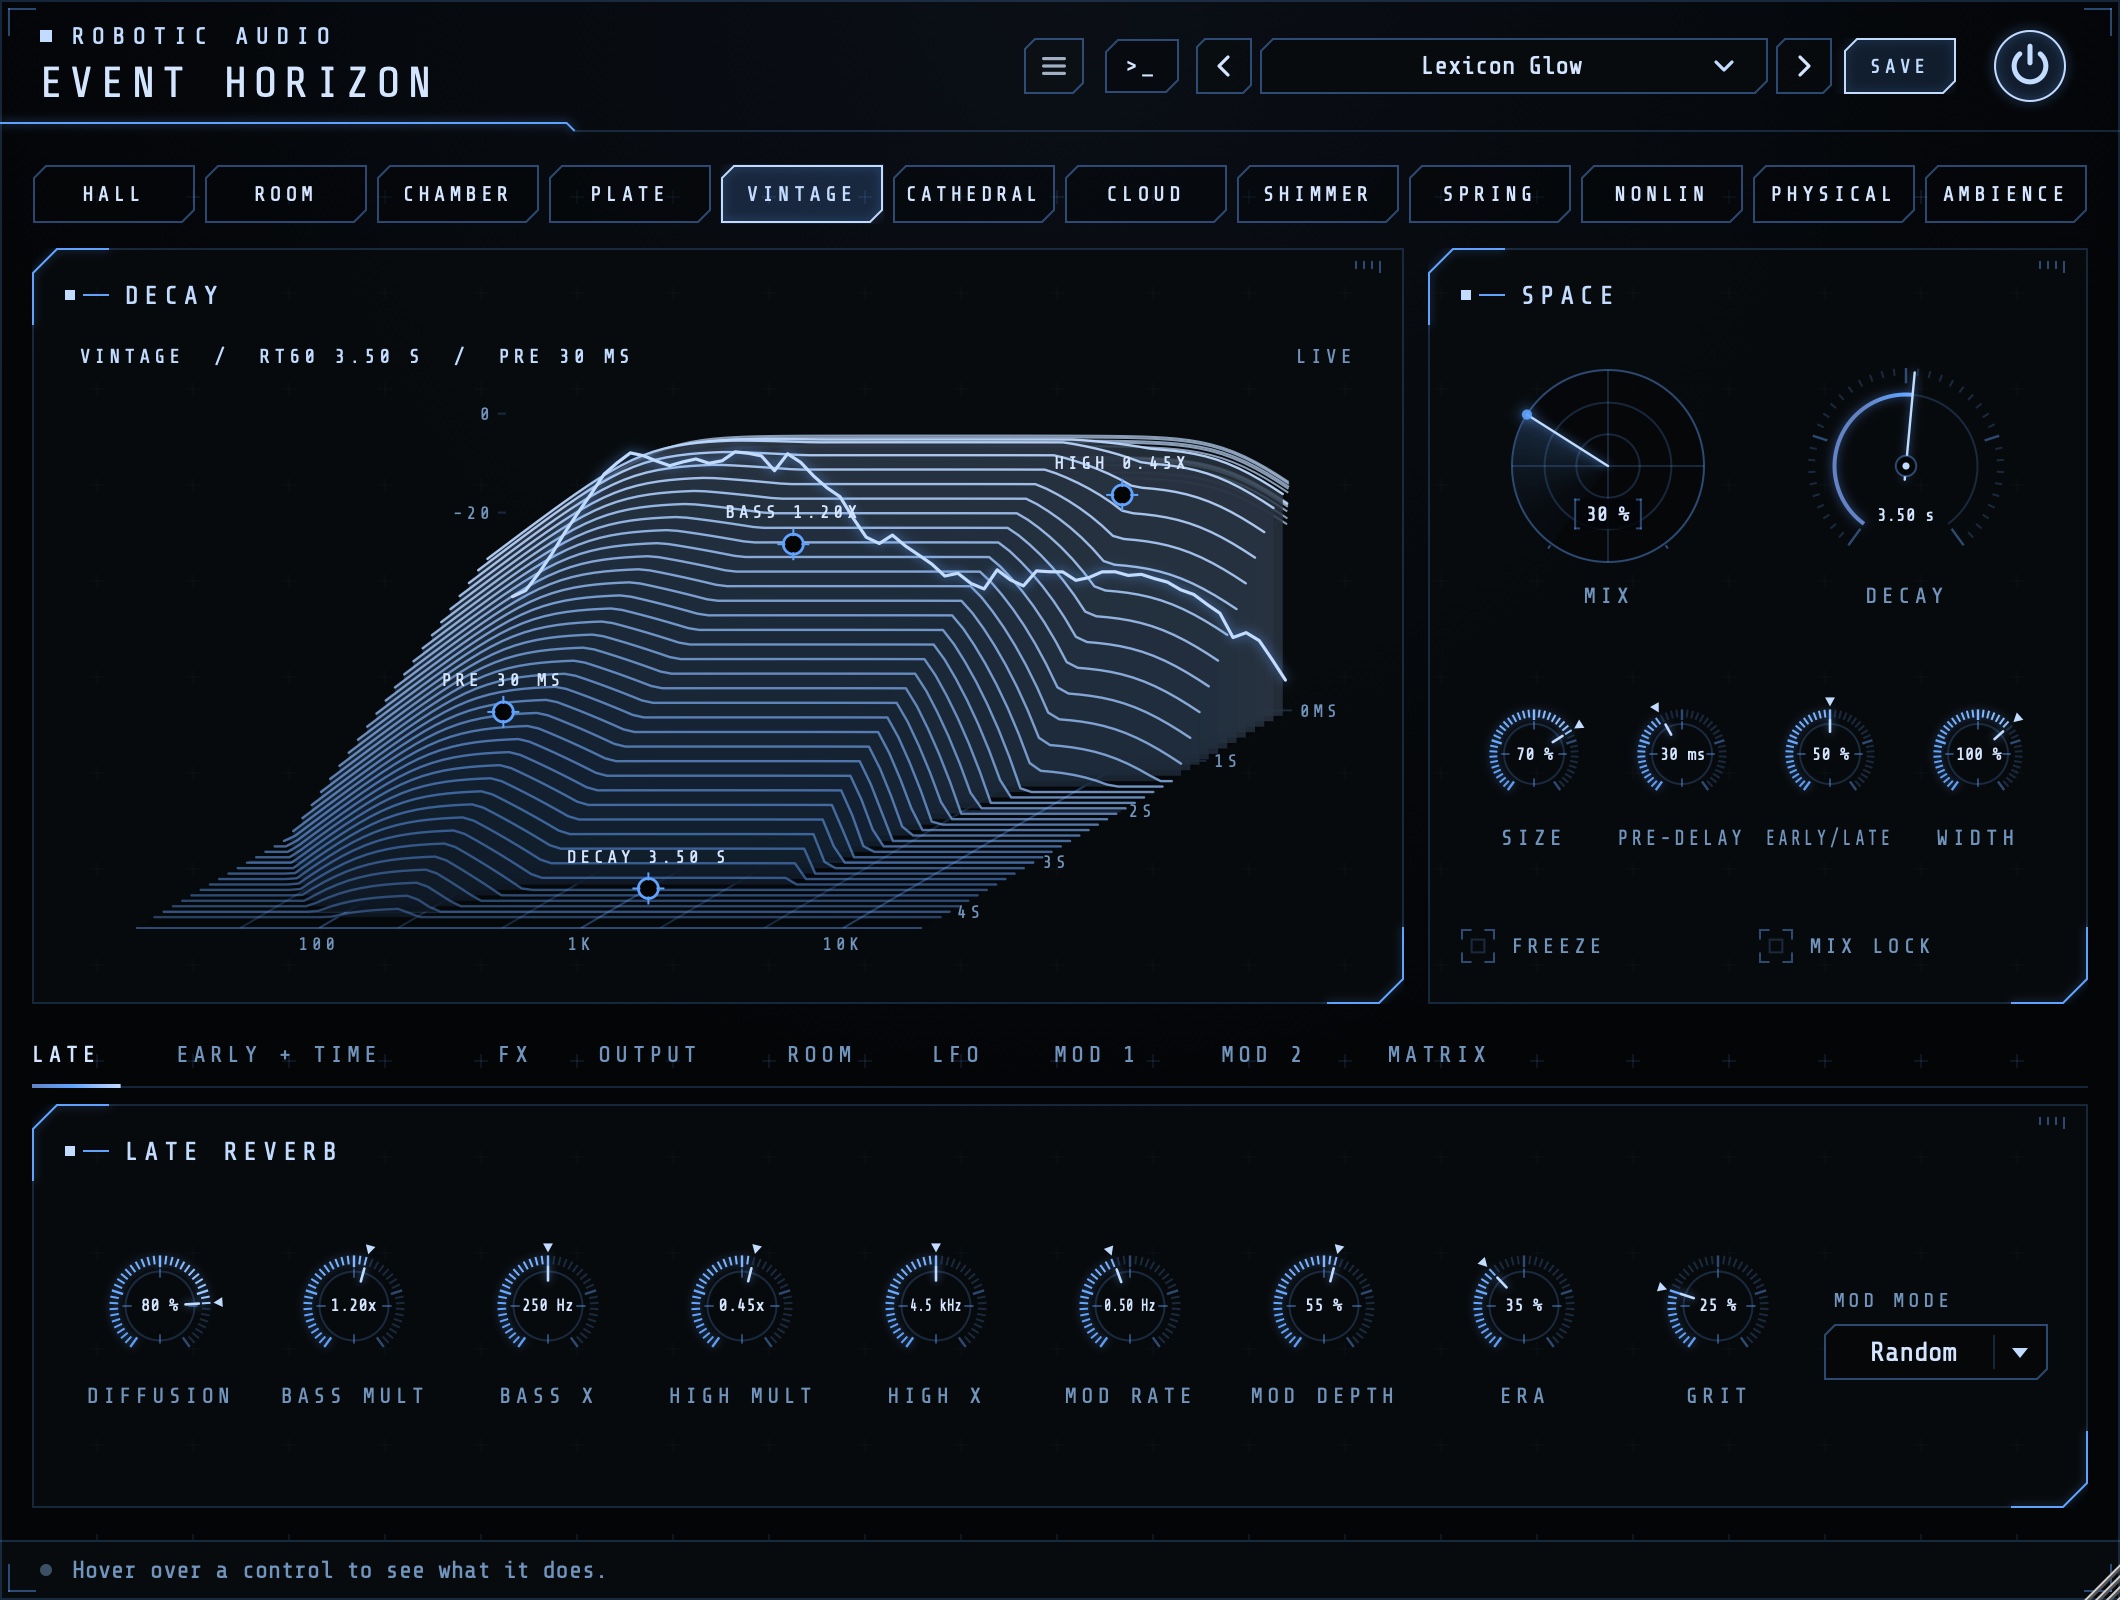
Task: Select the BASS 1.20X graph node
Action: [x=793, y=544]
